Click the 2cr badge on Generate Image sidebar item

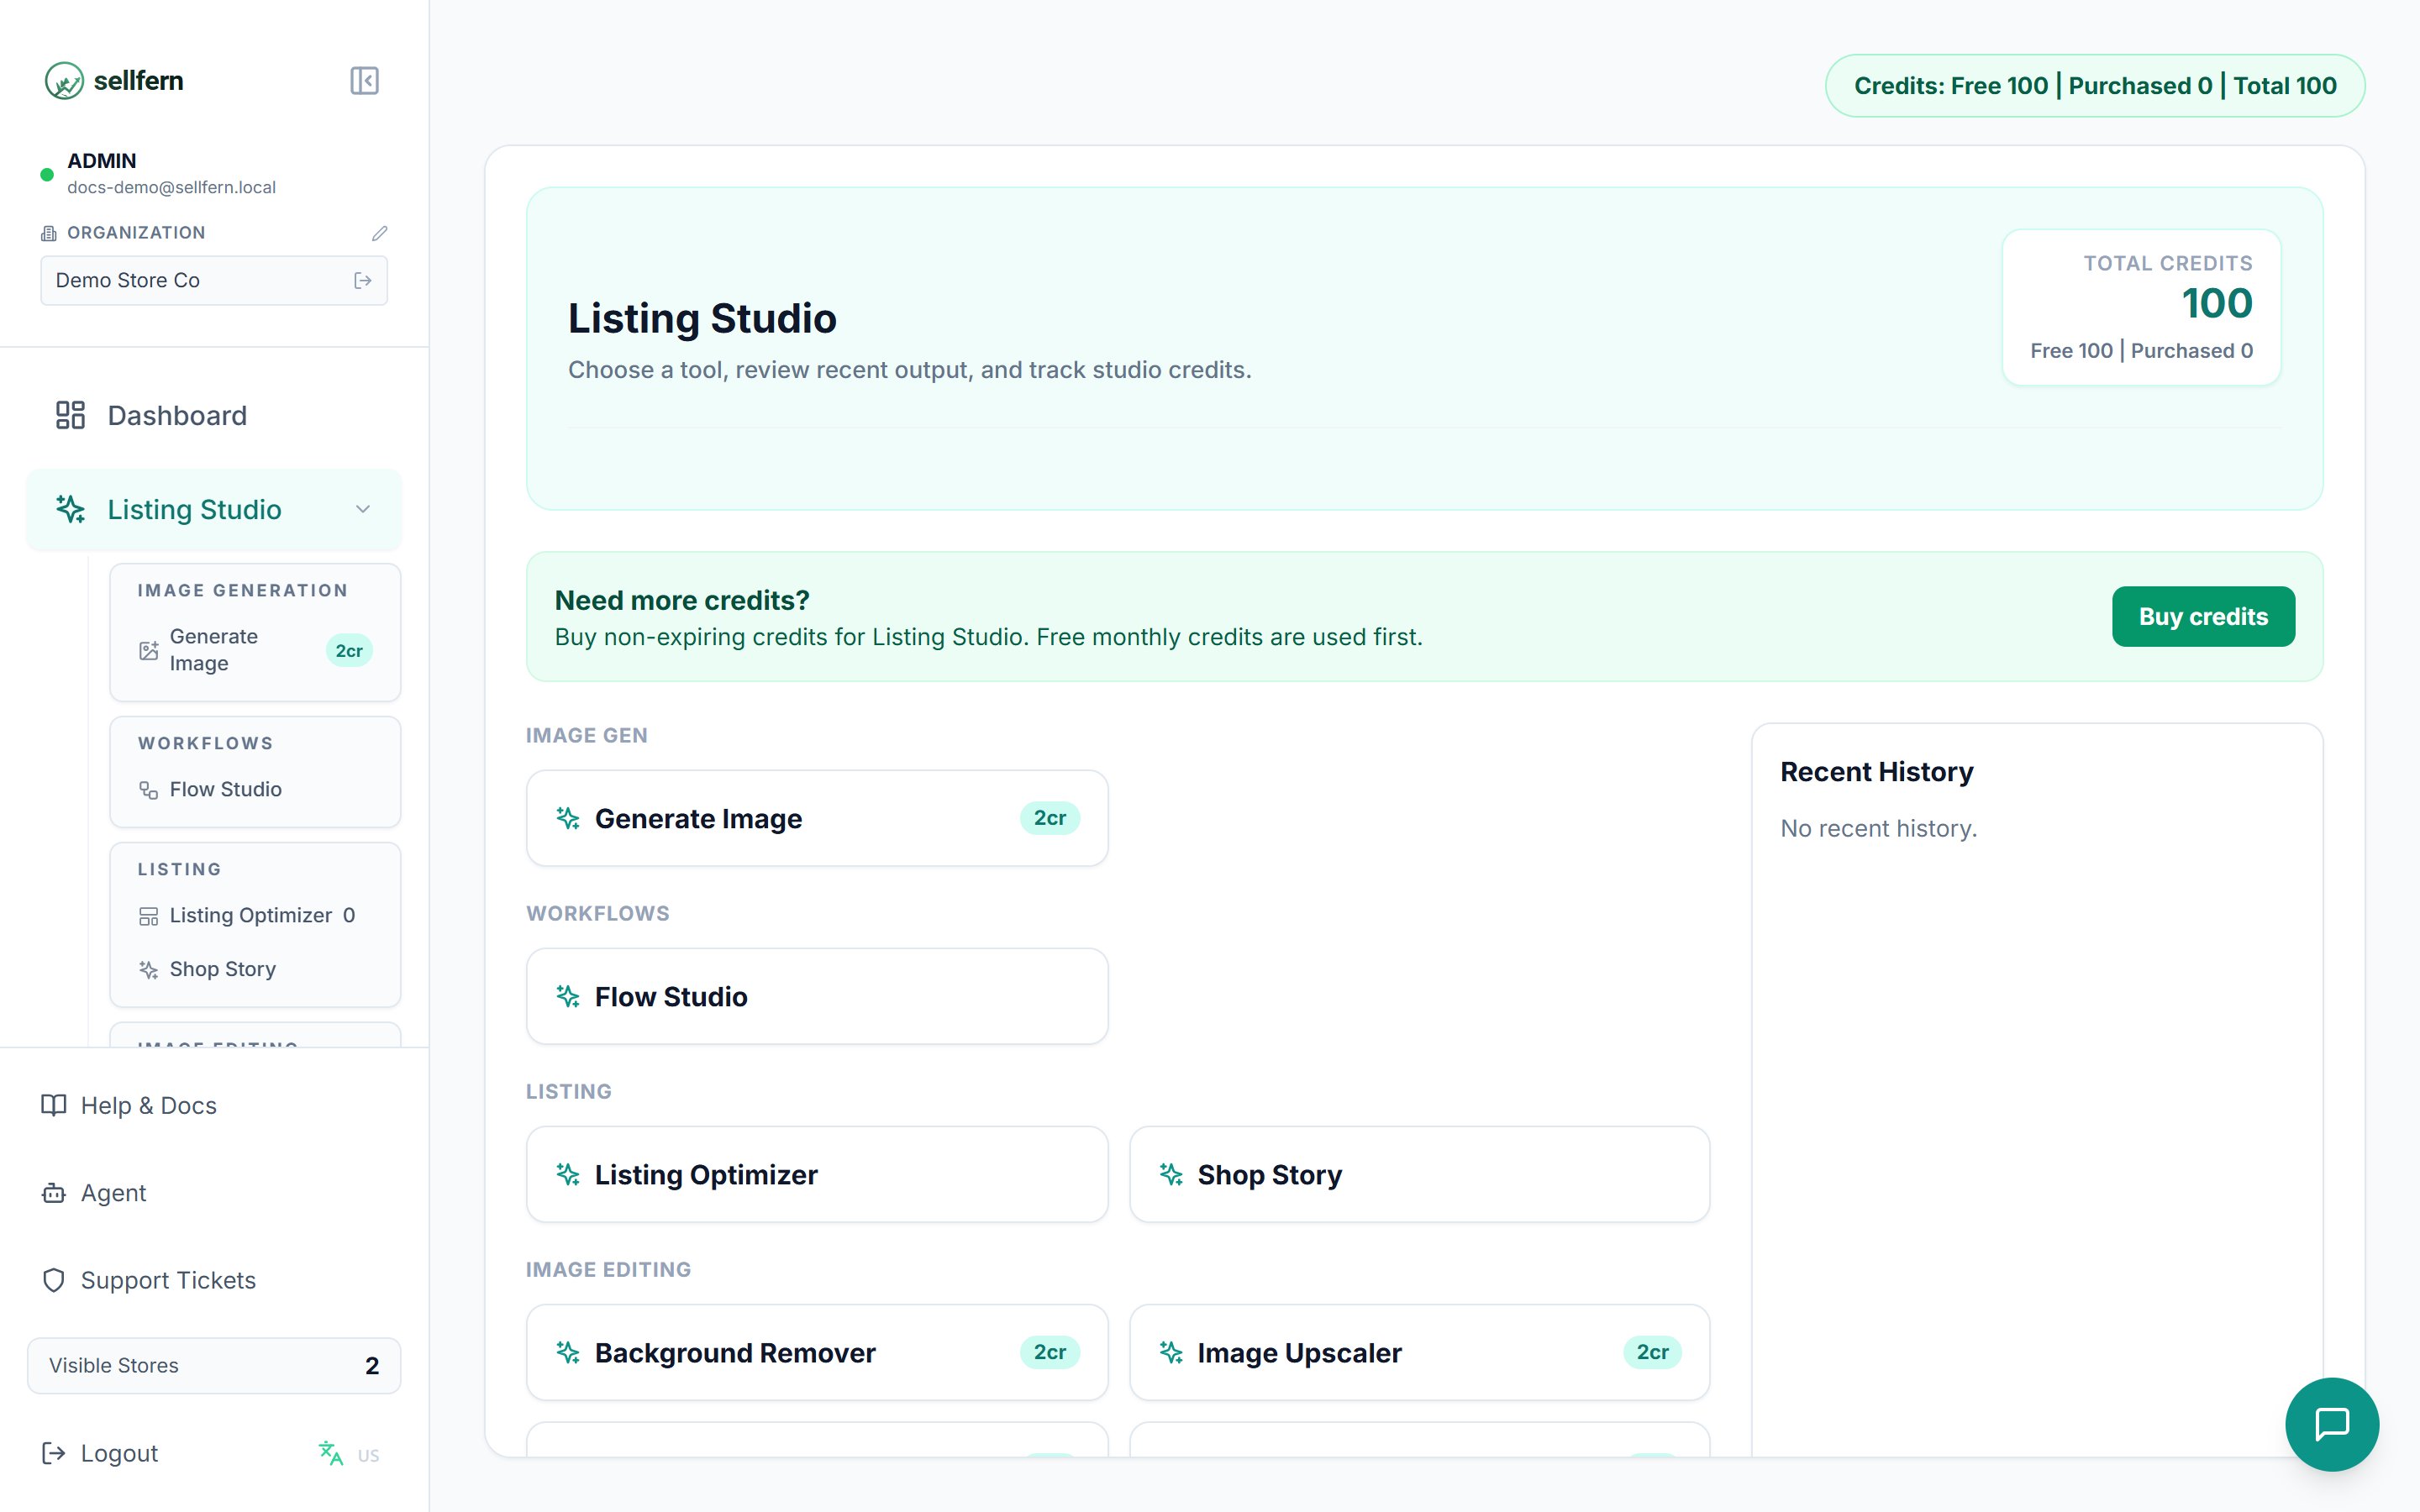349,651
